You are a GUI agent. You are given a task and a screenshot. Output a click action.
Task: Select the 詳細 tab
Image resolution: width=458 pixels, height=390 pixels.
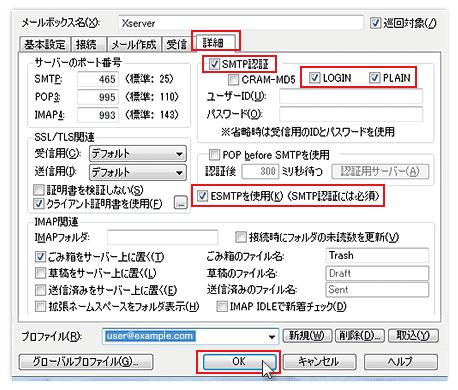pyautogui.click(x=215, y=42)
